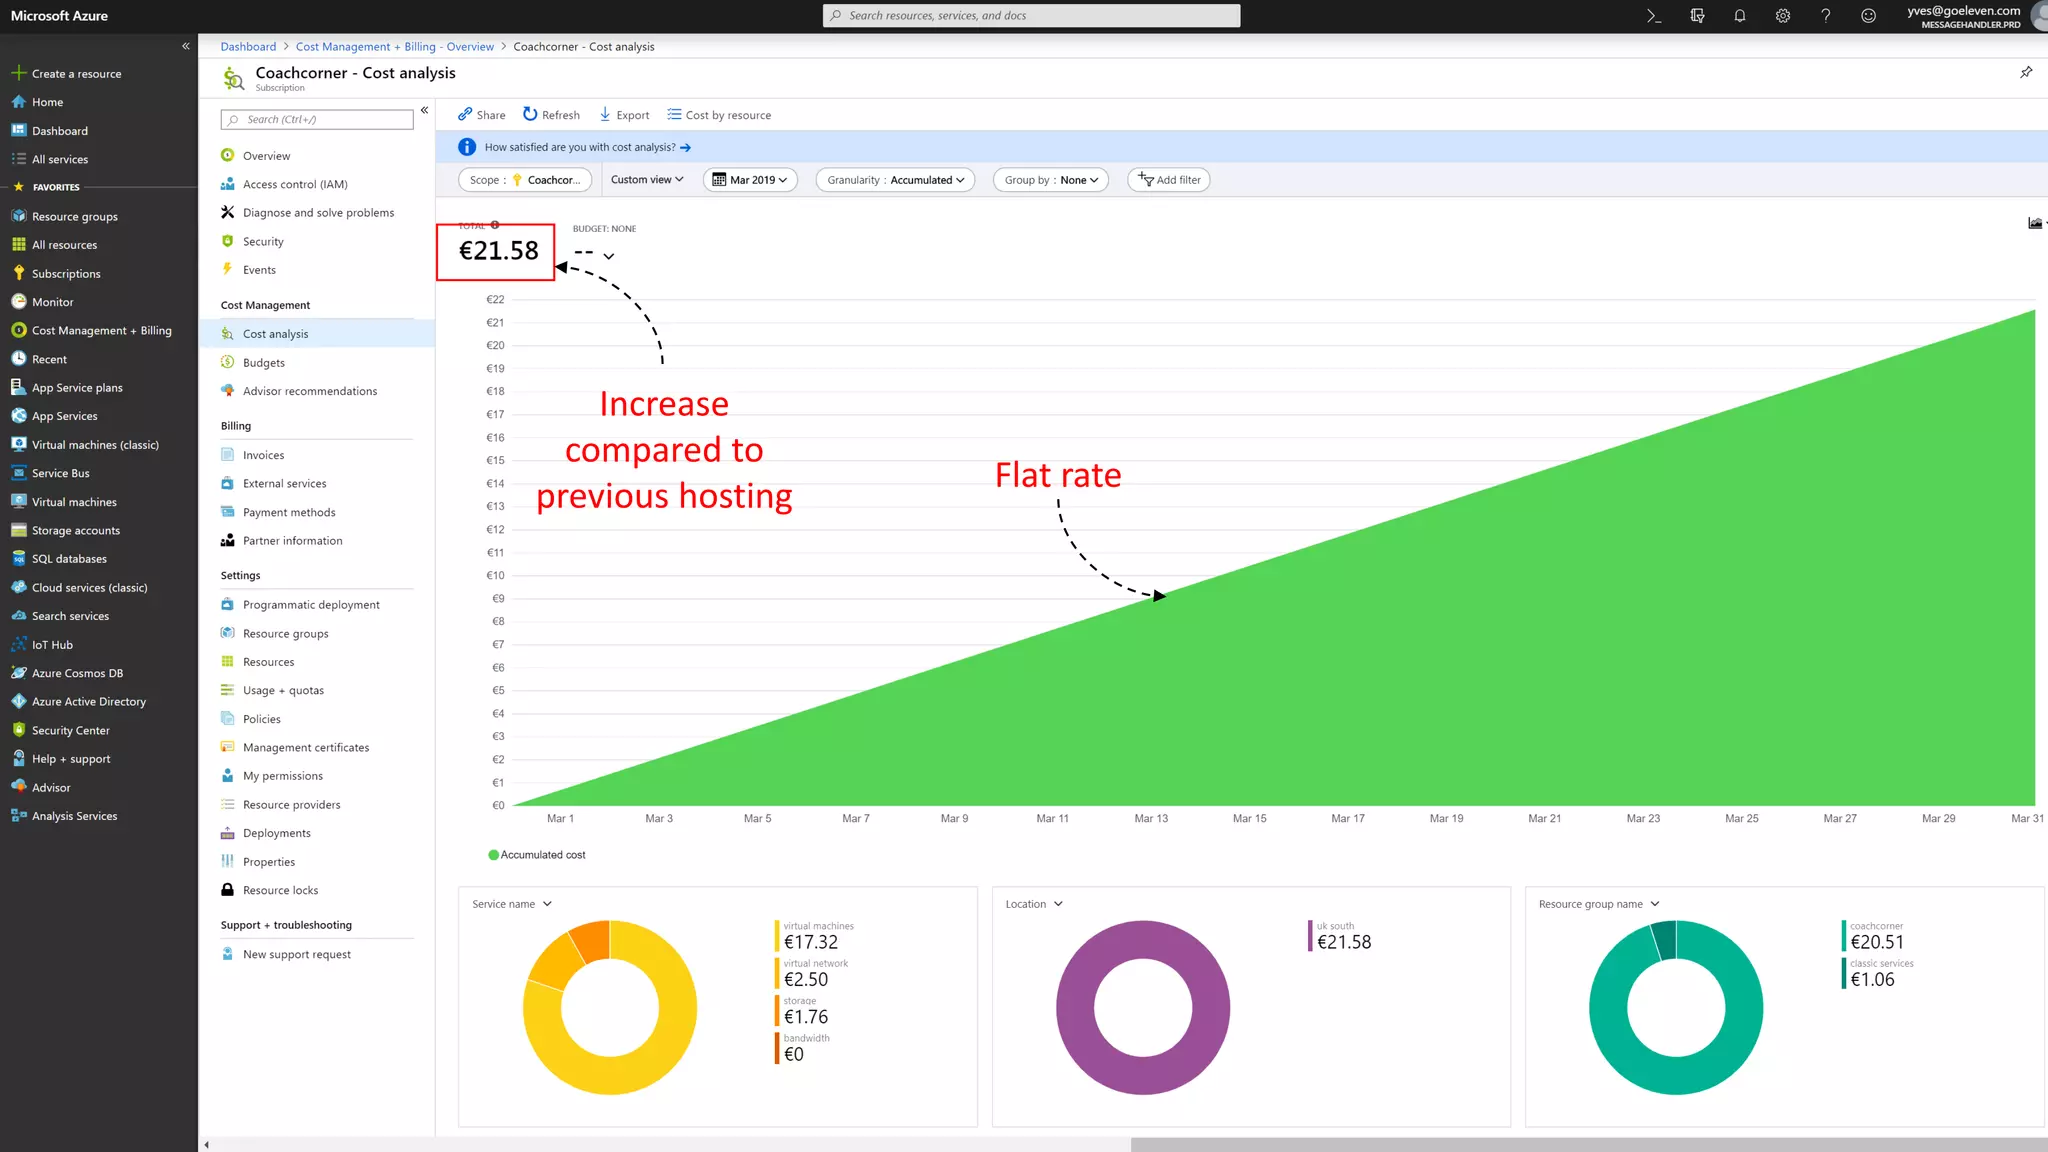
Task: Export the cost data
Action: pos(624,115)
